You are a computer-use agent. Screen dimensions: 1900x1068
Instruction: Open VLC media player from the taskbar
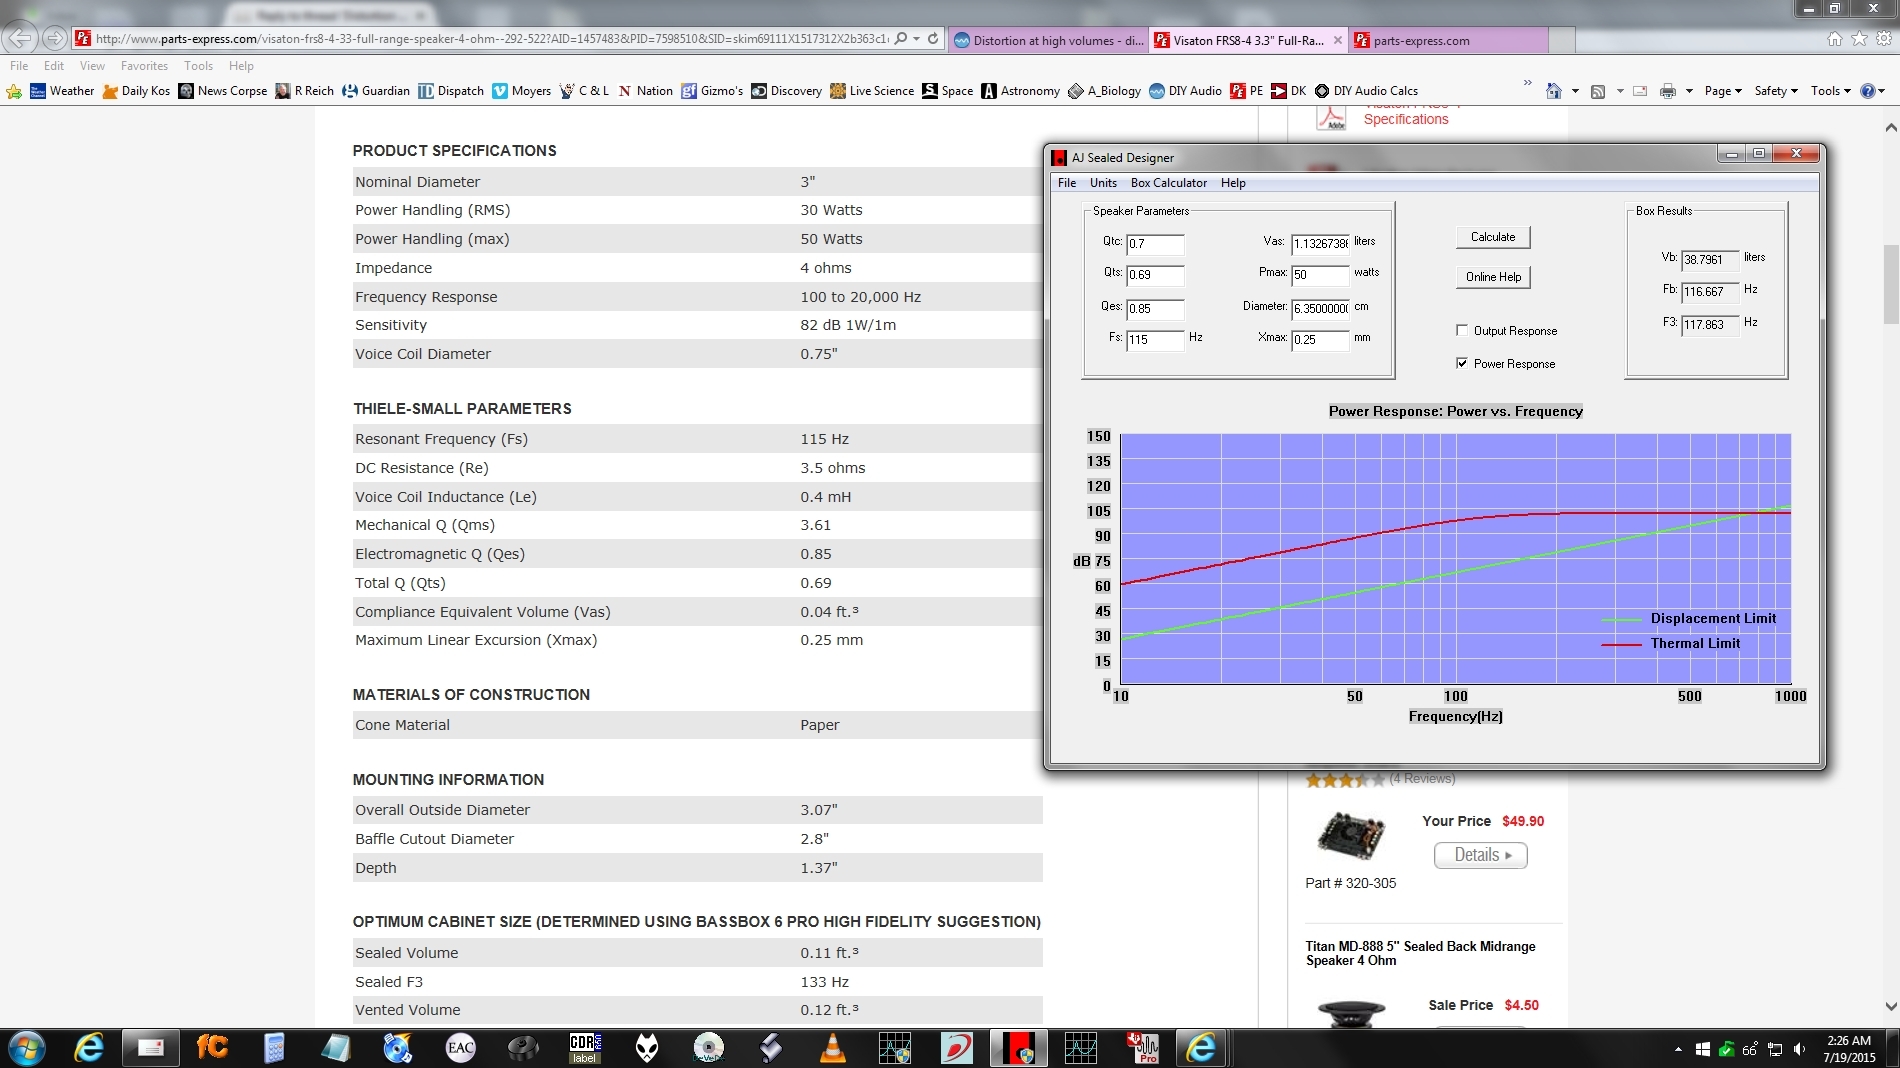point(832,1048)
